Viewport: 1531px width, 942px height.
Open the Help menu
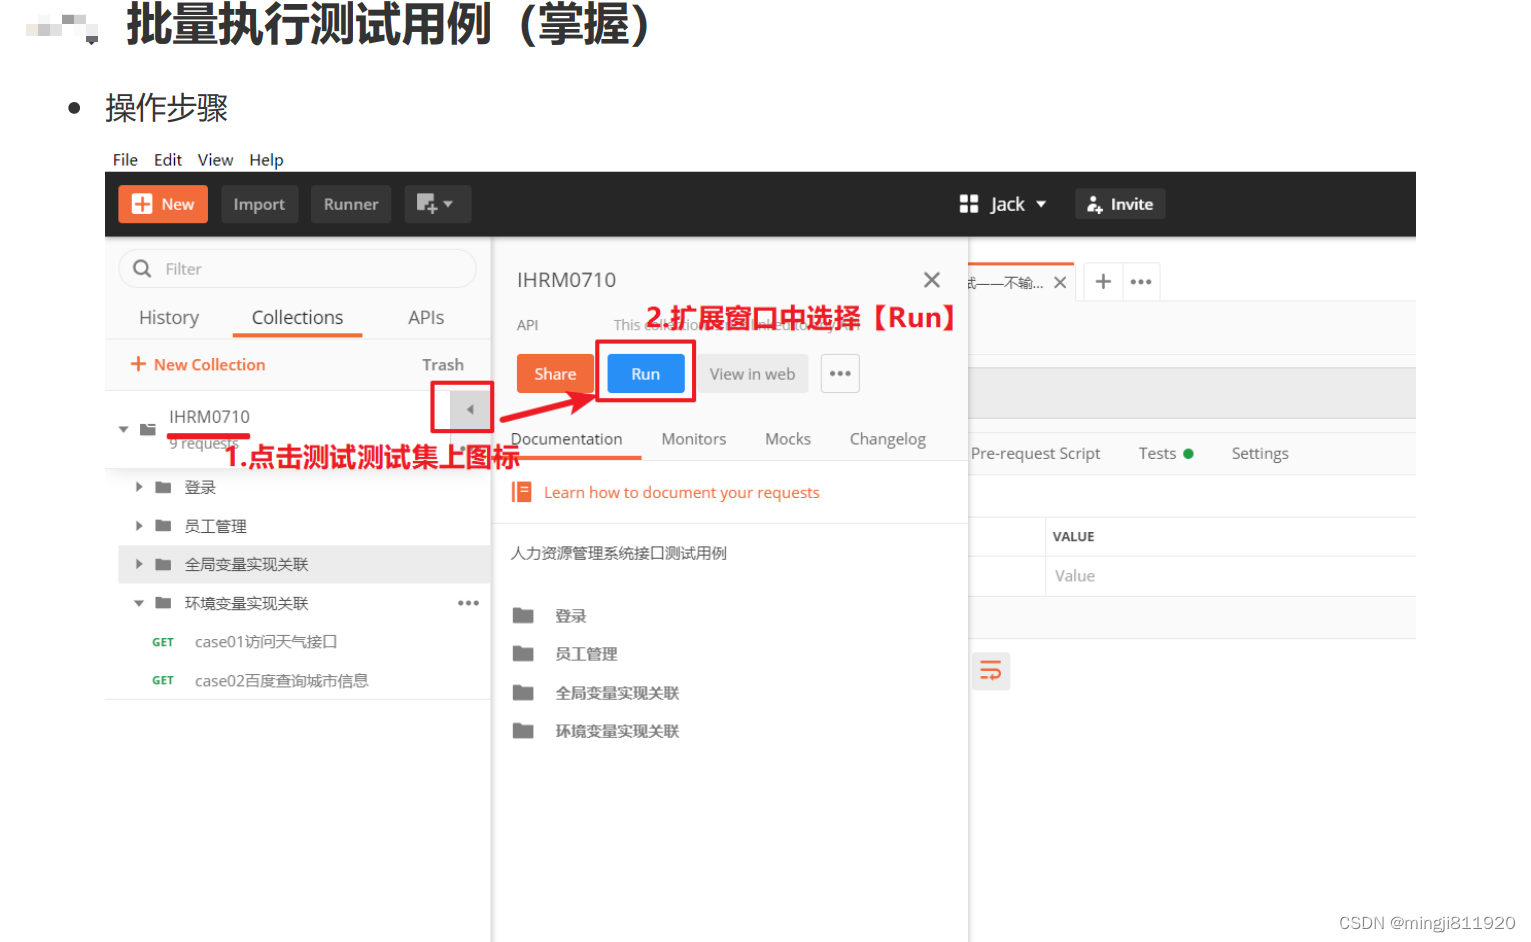click(266, 160)
